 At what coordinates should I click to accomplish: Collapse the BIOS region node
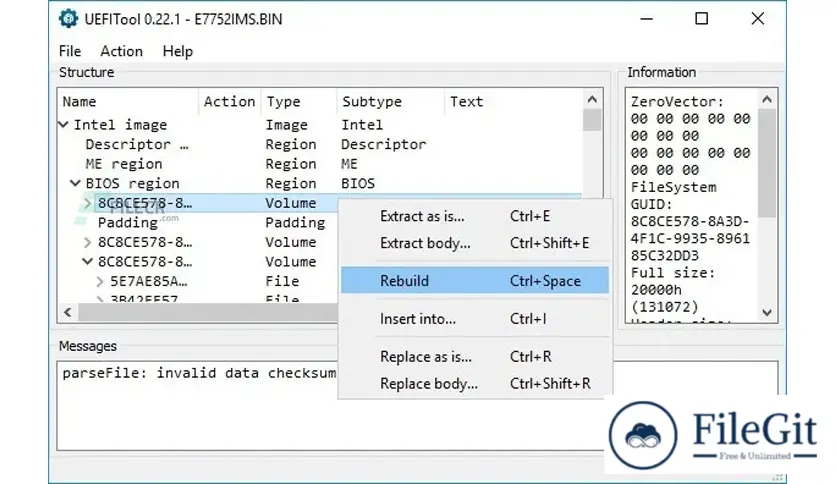(x=75, y=183)
